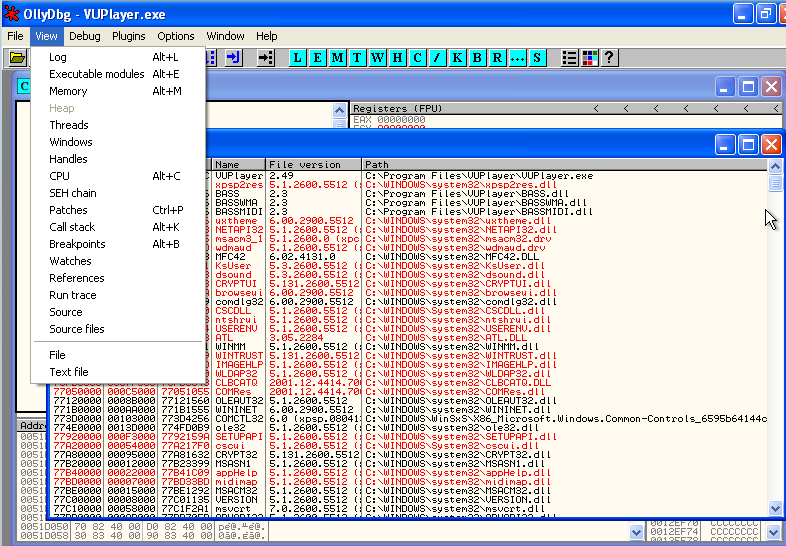Choose Threads from the View menu
The height and width of the screenshot is (546, 786).
(118, 125)
